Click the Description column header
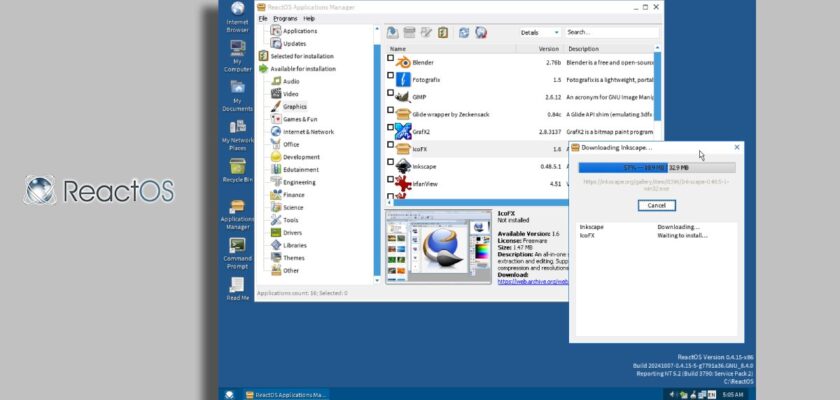 click(609, 49)
